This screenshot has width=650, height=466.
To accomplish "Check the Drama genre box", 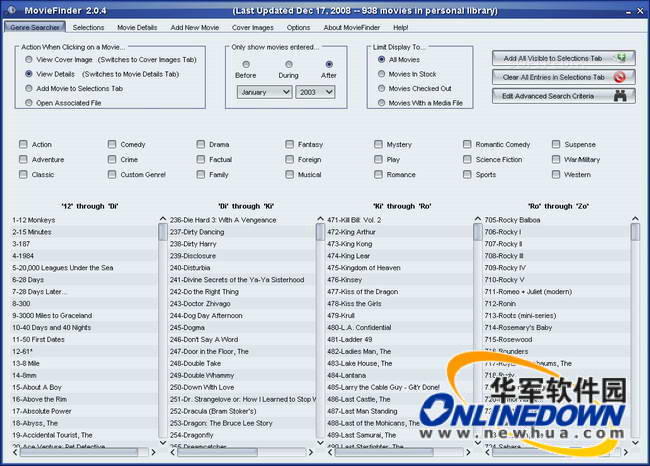I will pos(201,144).
